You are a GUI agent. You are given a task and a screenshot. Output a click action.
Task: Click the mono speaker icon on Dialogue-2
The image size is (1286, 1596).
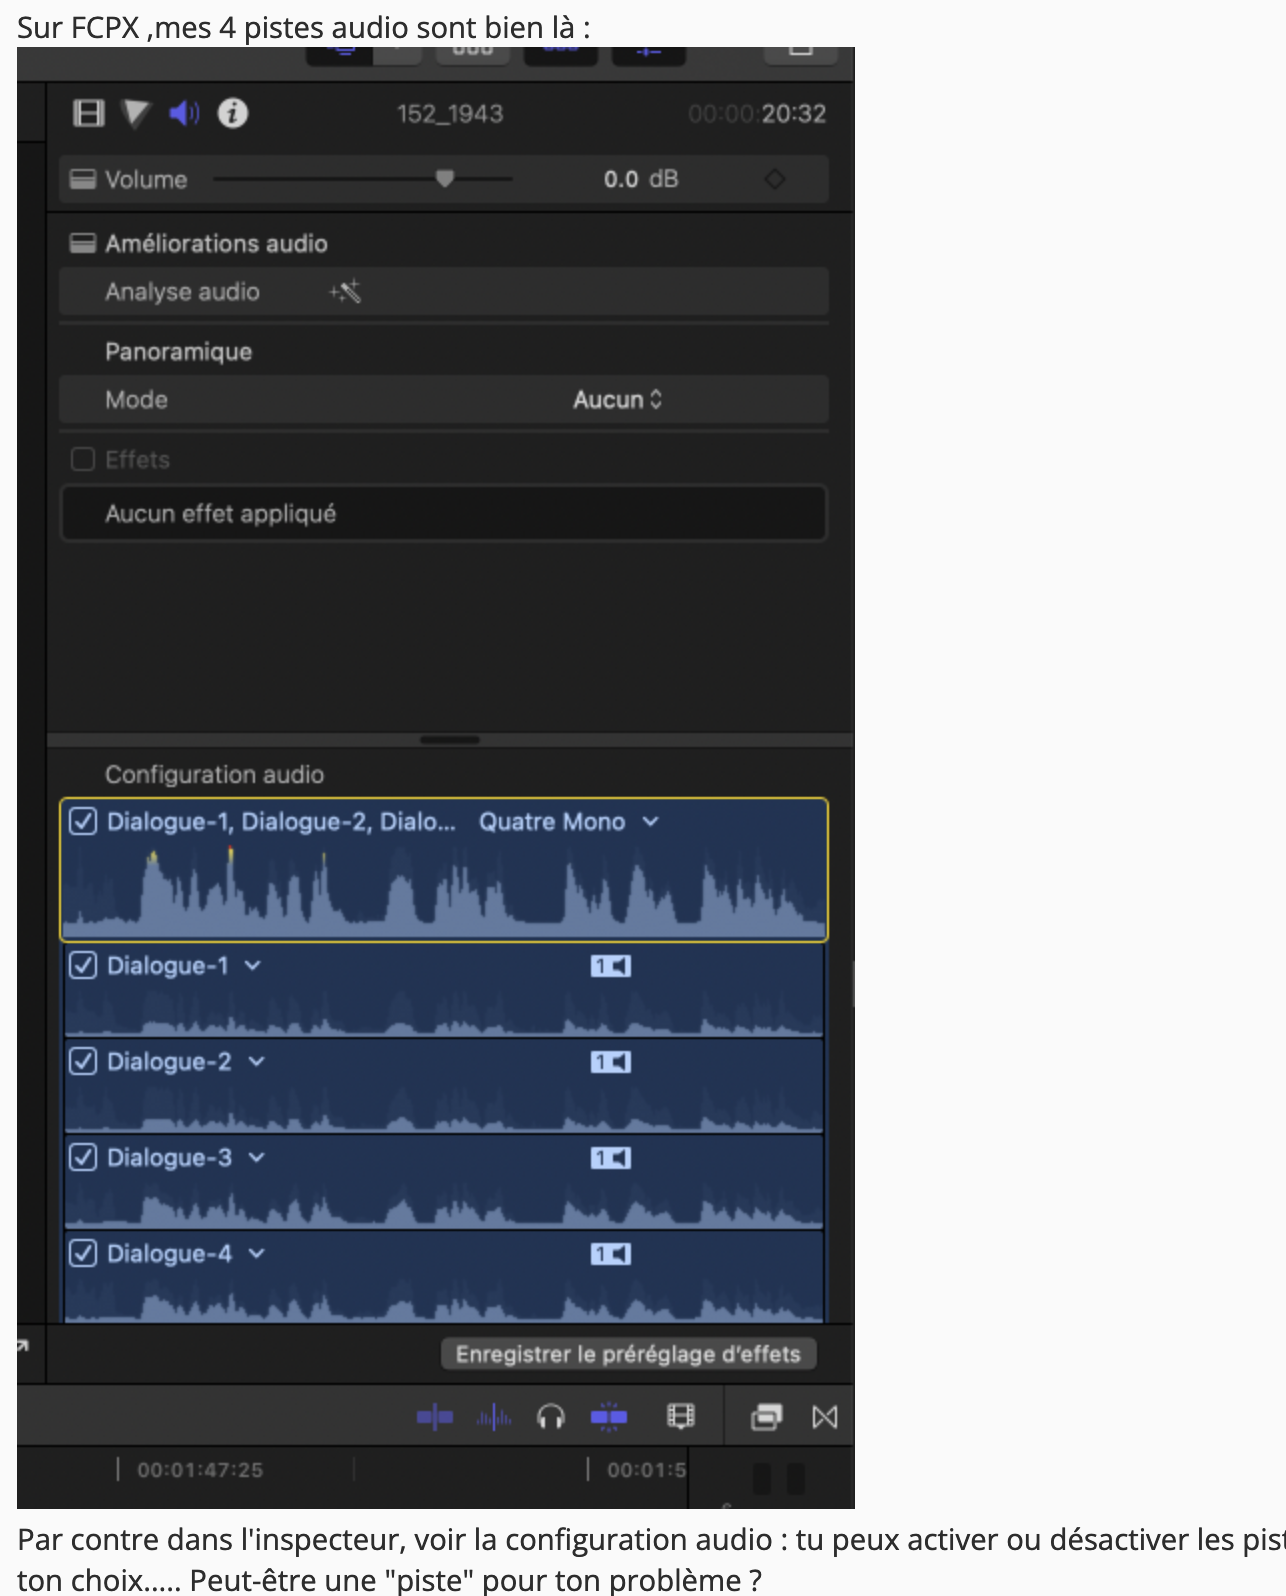coord(610,1062)
